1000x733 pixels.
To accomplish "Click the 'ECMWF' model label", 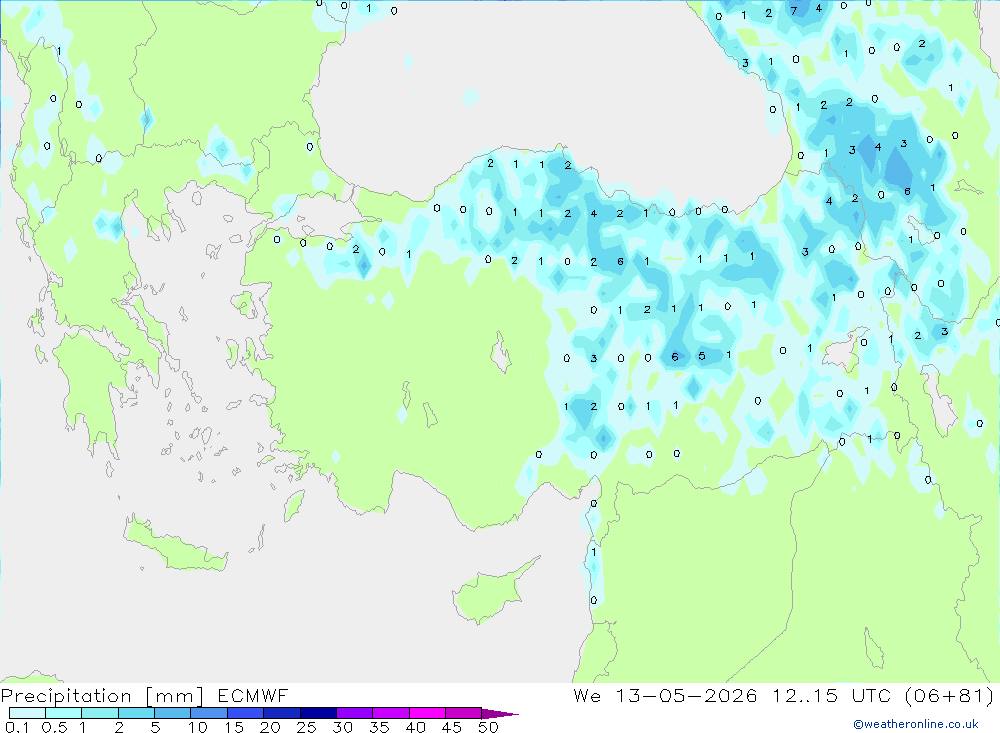I will [x=253, y=695].
